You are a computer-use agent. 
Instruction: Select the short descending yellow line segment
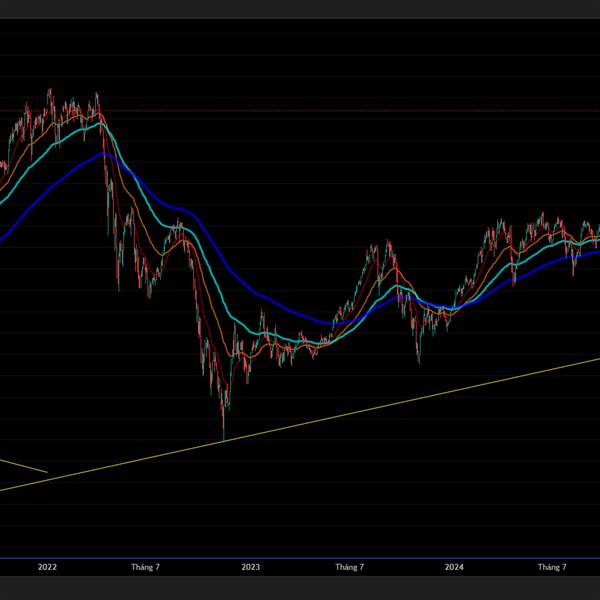(24, 465)
